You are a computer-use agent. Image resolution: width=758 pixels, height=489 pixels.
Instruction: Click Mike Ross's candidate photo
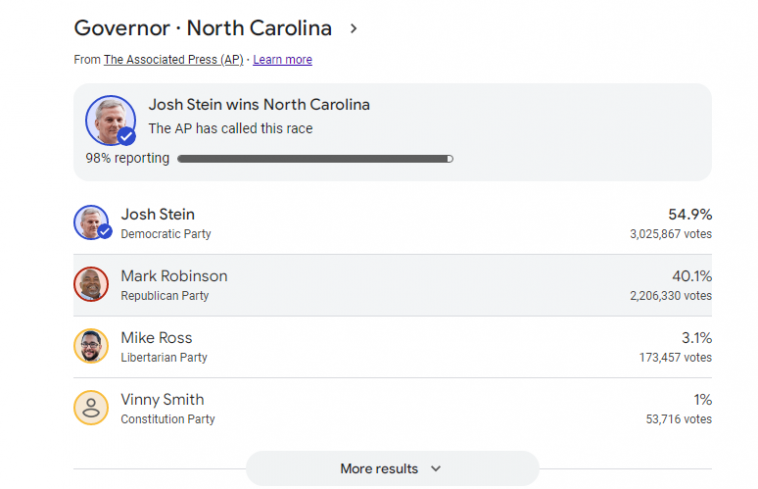point(91,346)
